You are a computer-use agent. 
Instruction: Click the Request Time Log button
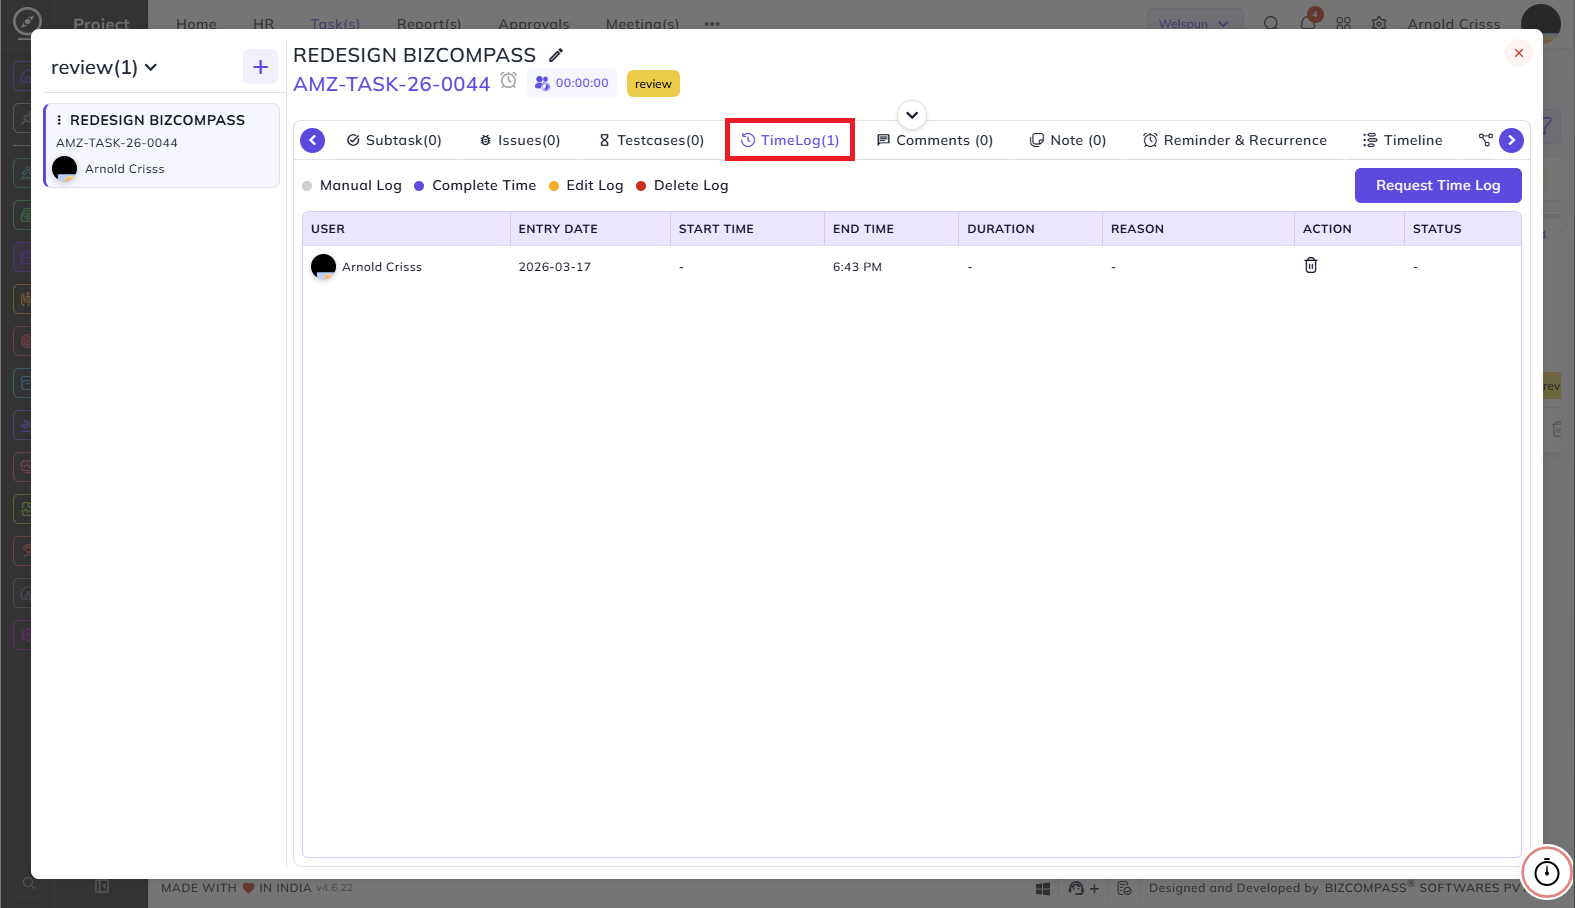pyautogui.click(x=1438, y=185)
